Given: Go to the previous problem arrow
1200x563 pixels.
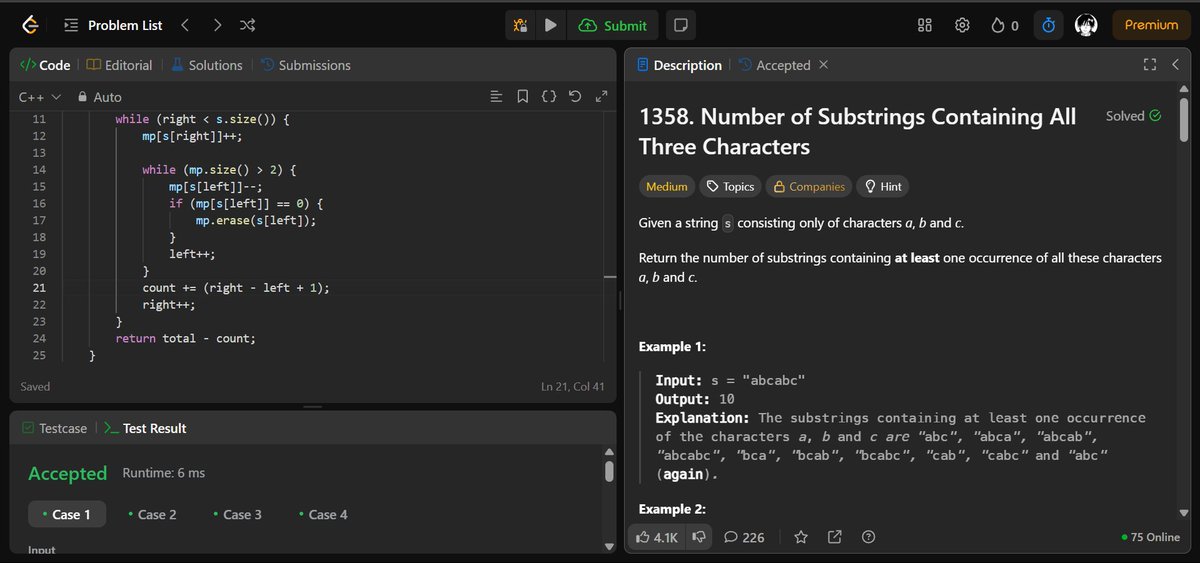Looking at the screenshot, I should [185, 25].
